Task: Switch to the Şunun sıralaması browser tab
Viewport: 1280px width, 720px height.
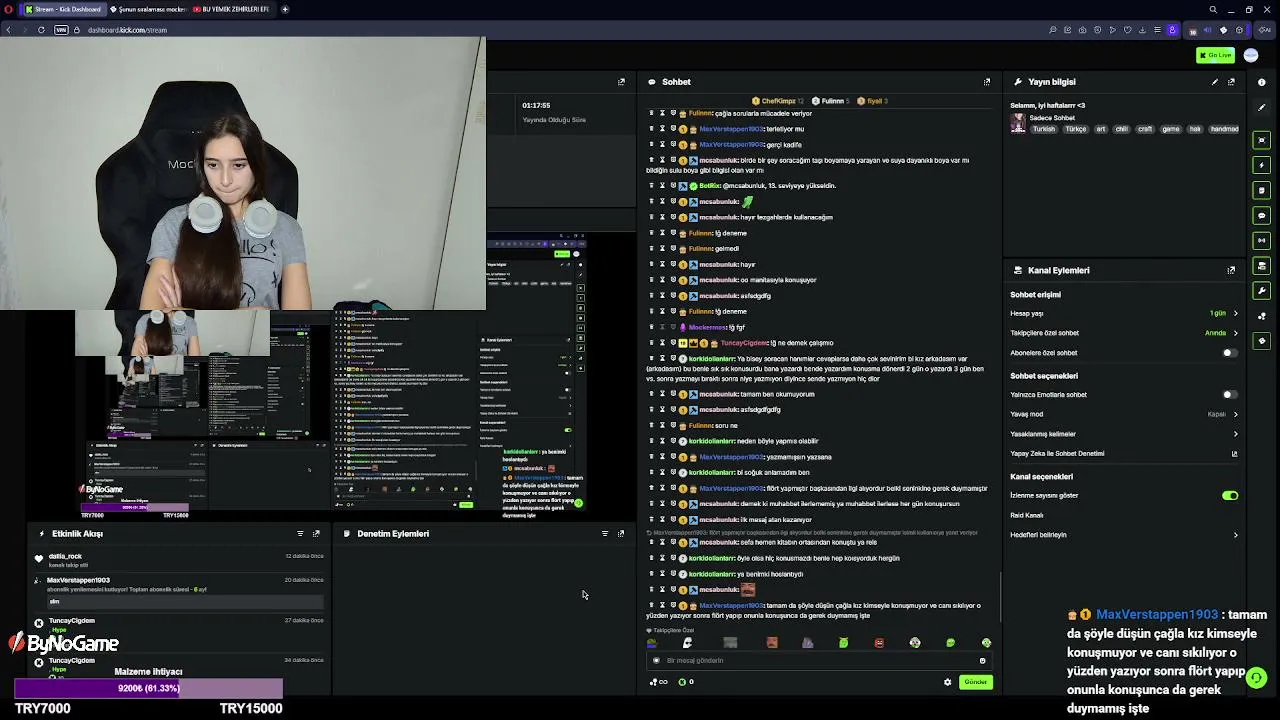Action: pyautogui.click(x=146, y=9)
